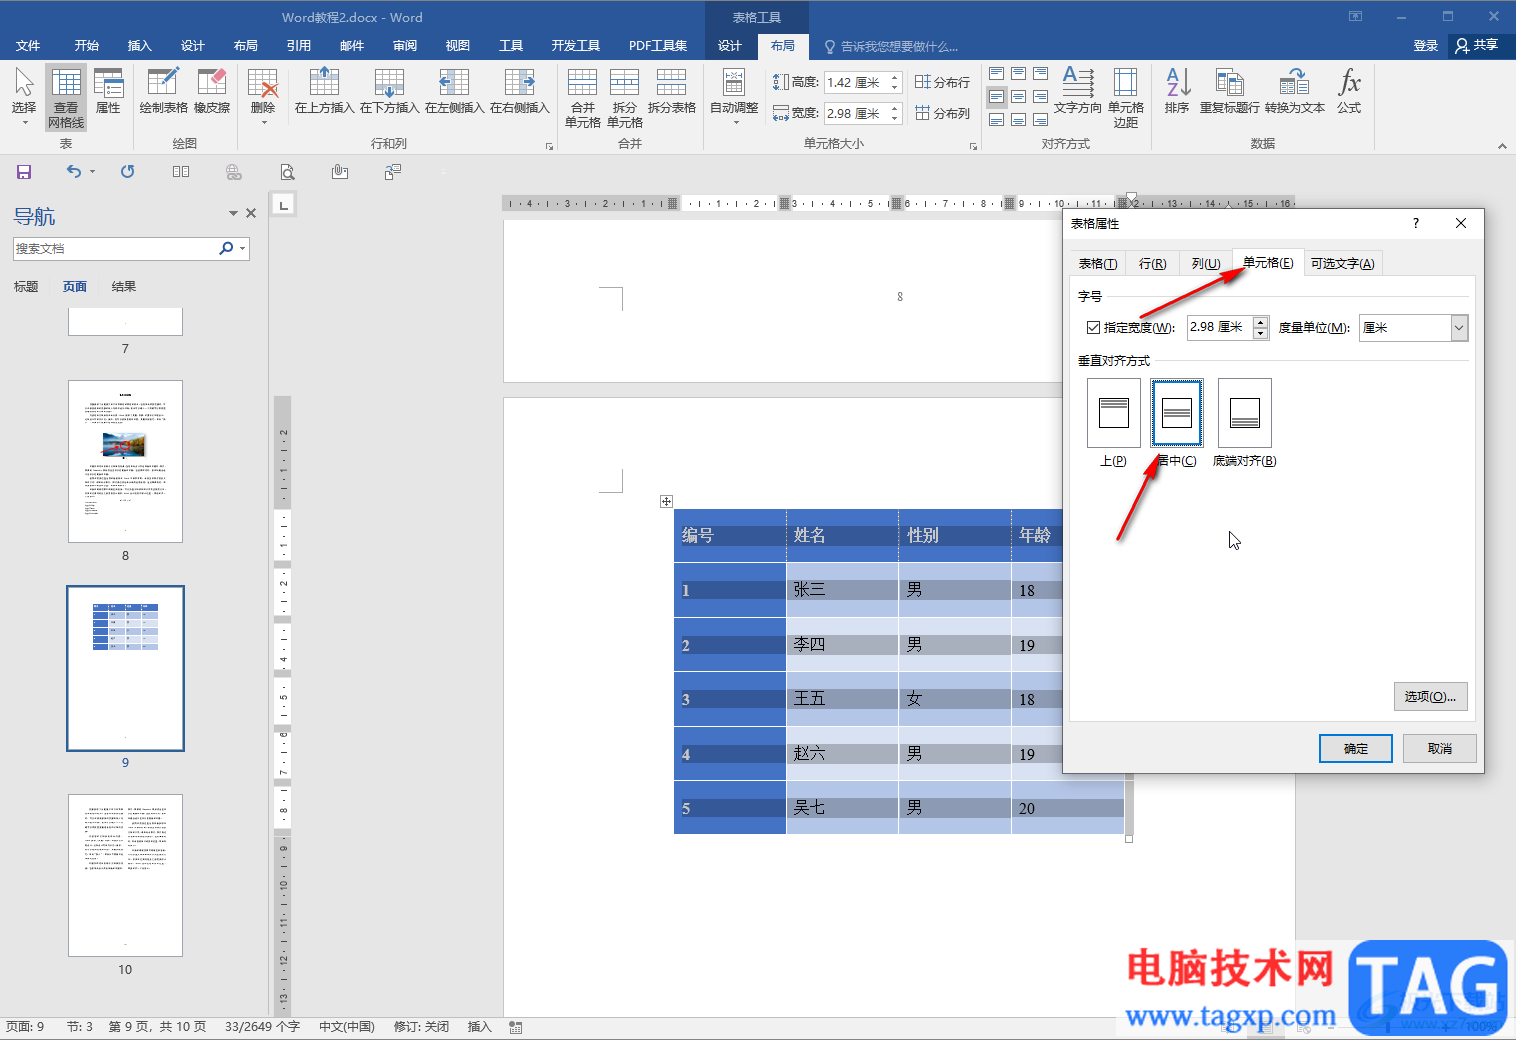Screen dimensions: 1516x1040
Task: Increase cell width spinner in dialog
Action: coord(1260,322)
